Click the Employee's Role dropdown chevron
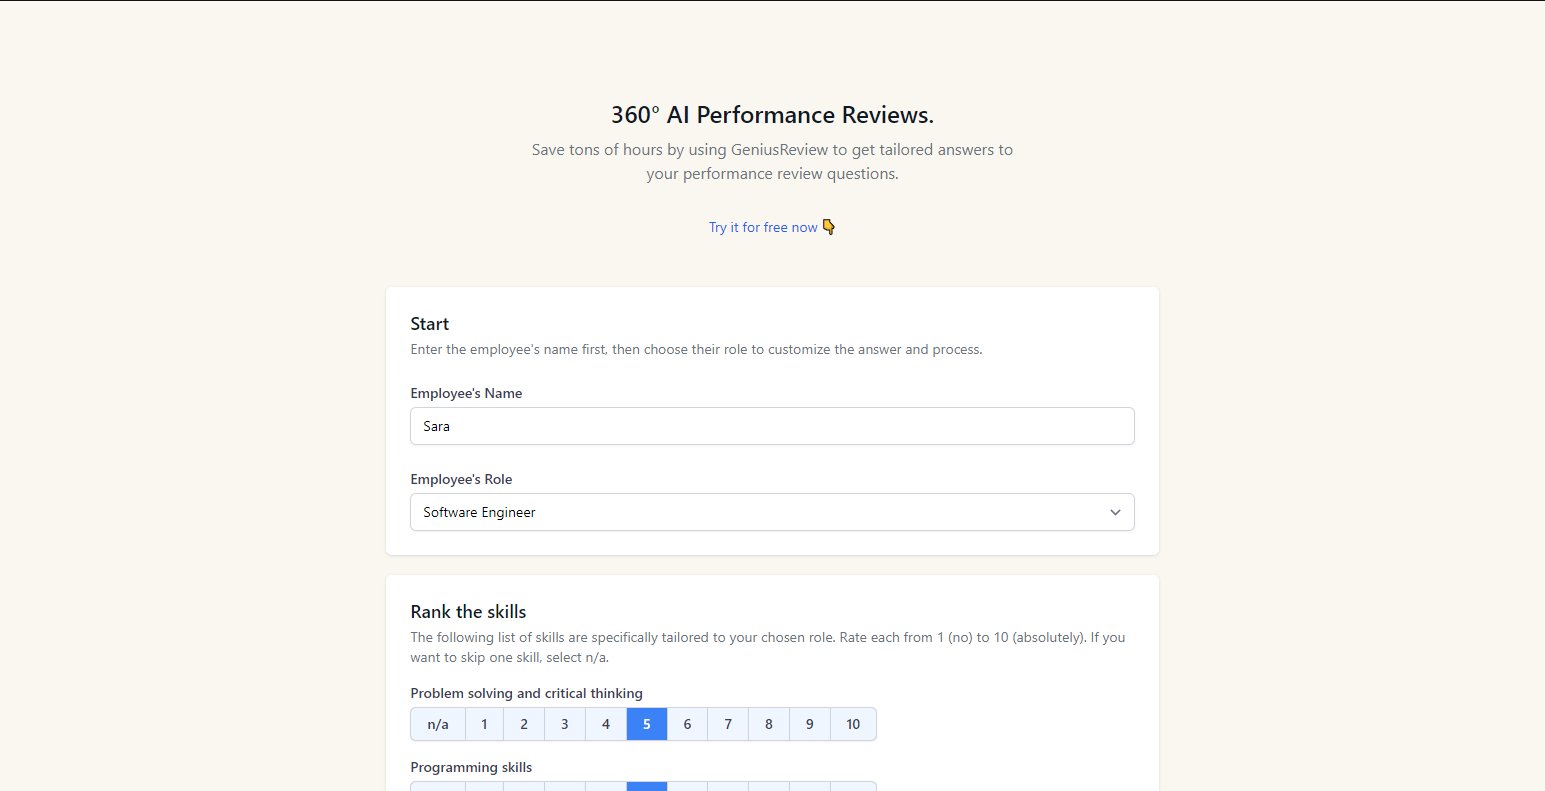 (1115, 512)
